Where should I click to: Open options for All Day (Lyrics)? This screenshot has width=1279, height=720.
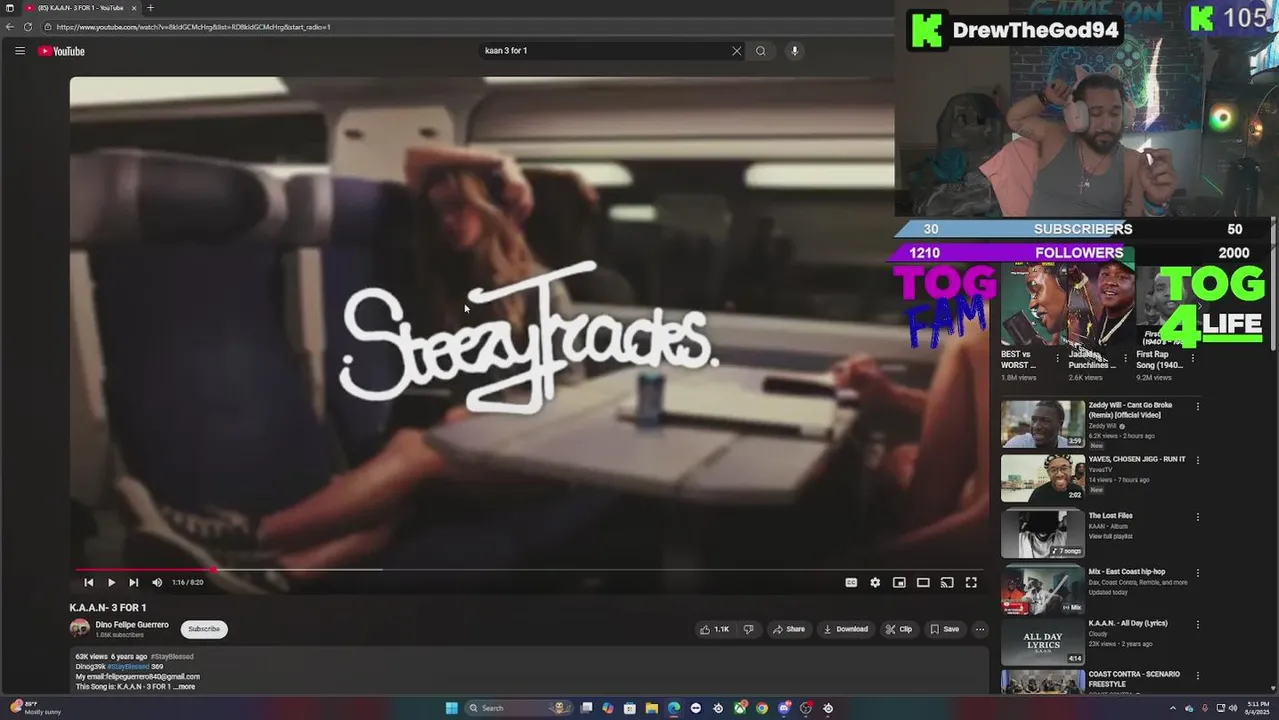click(1197, 624)
